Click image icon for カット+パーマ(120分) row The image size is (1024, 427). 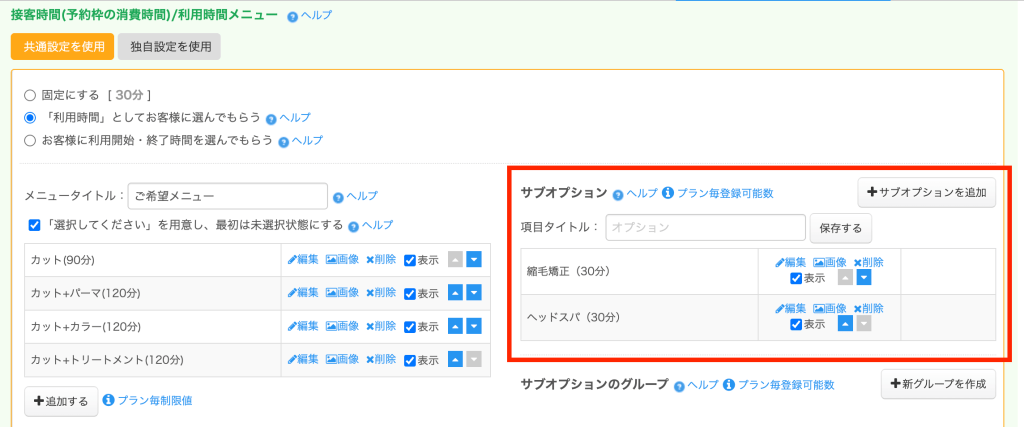coord(342,293)
